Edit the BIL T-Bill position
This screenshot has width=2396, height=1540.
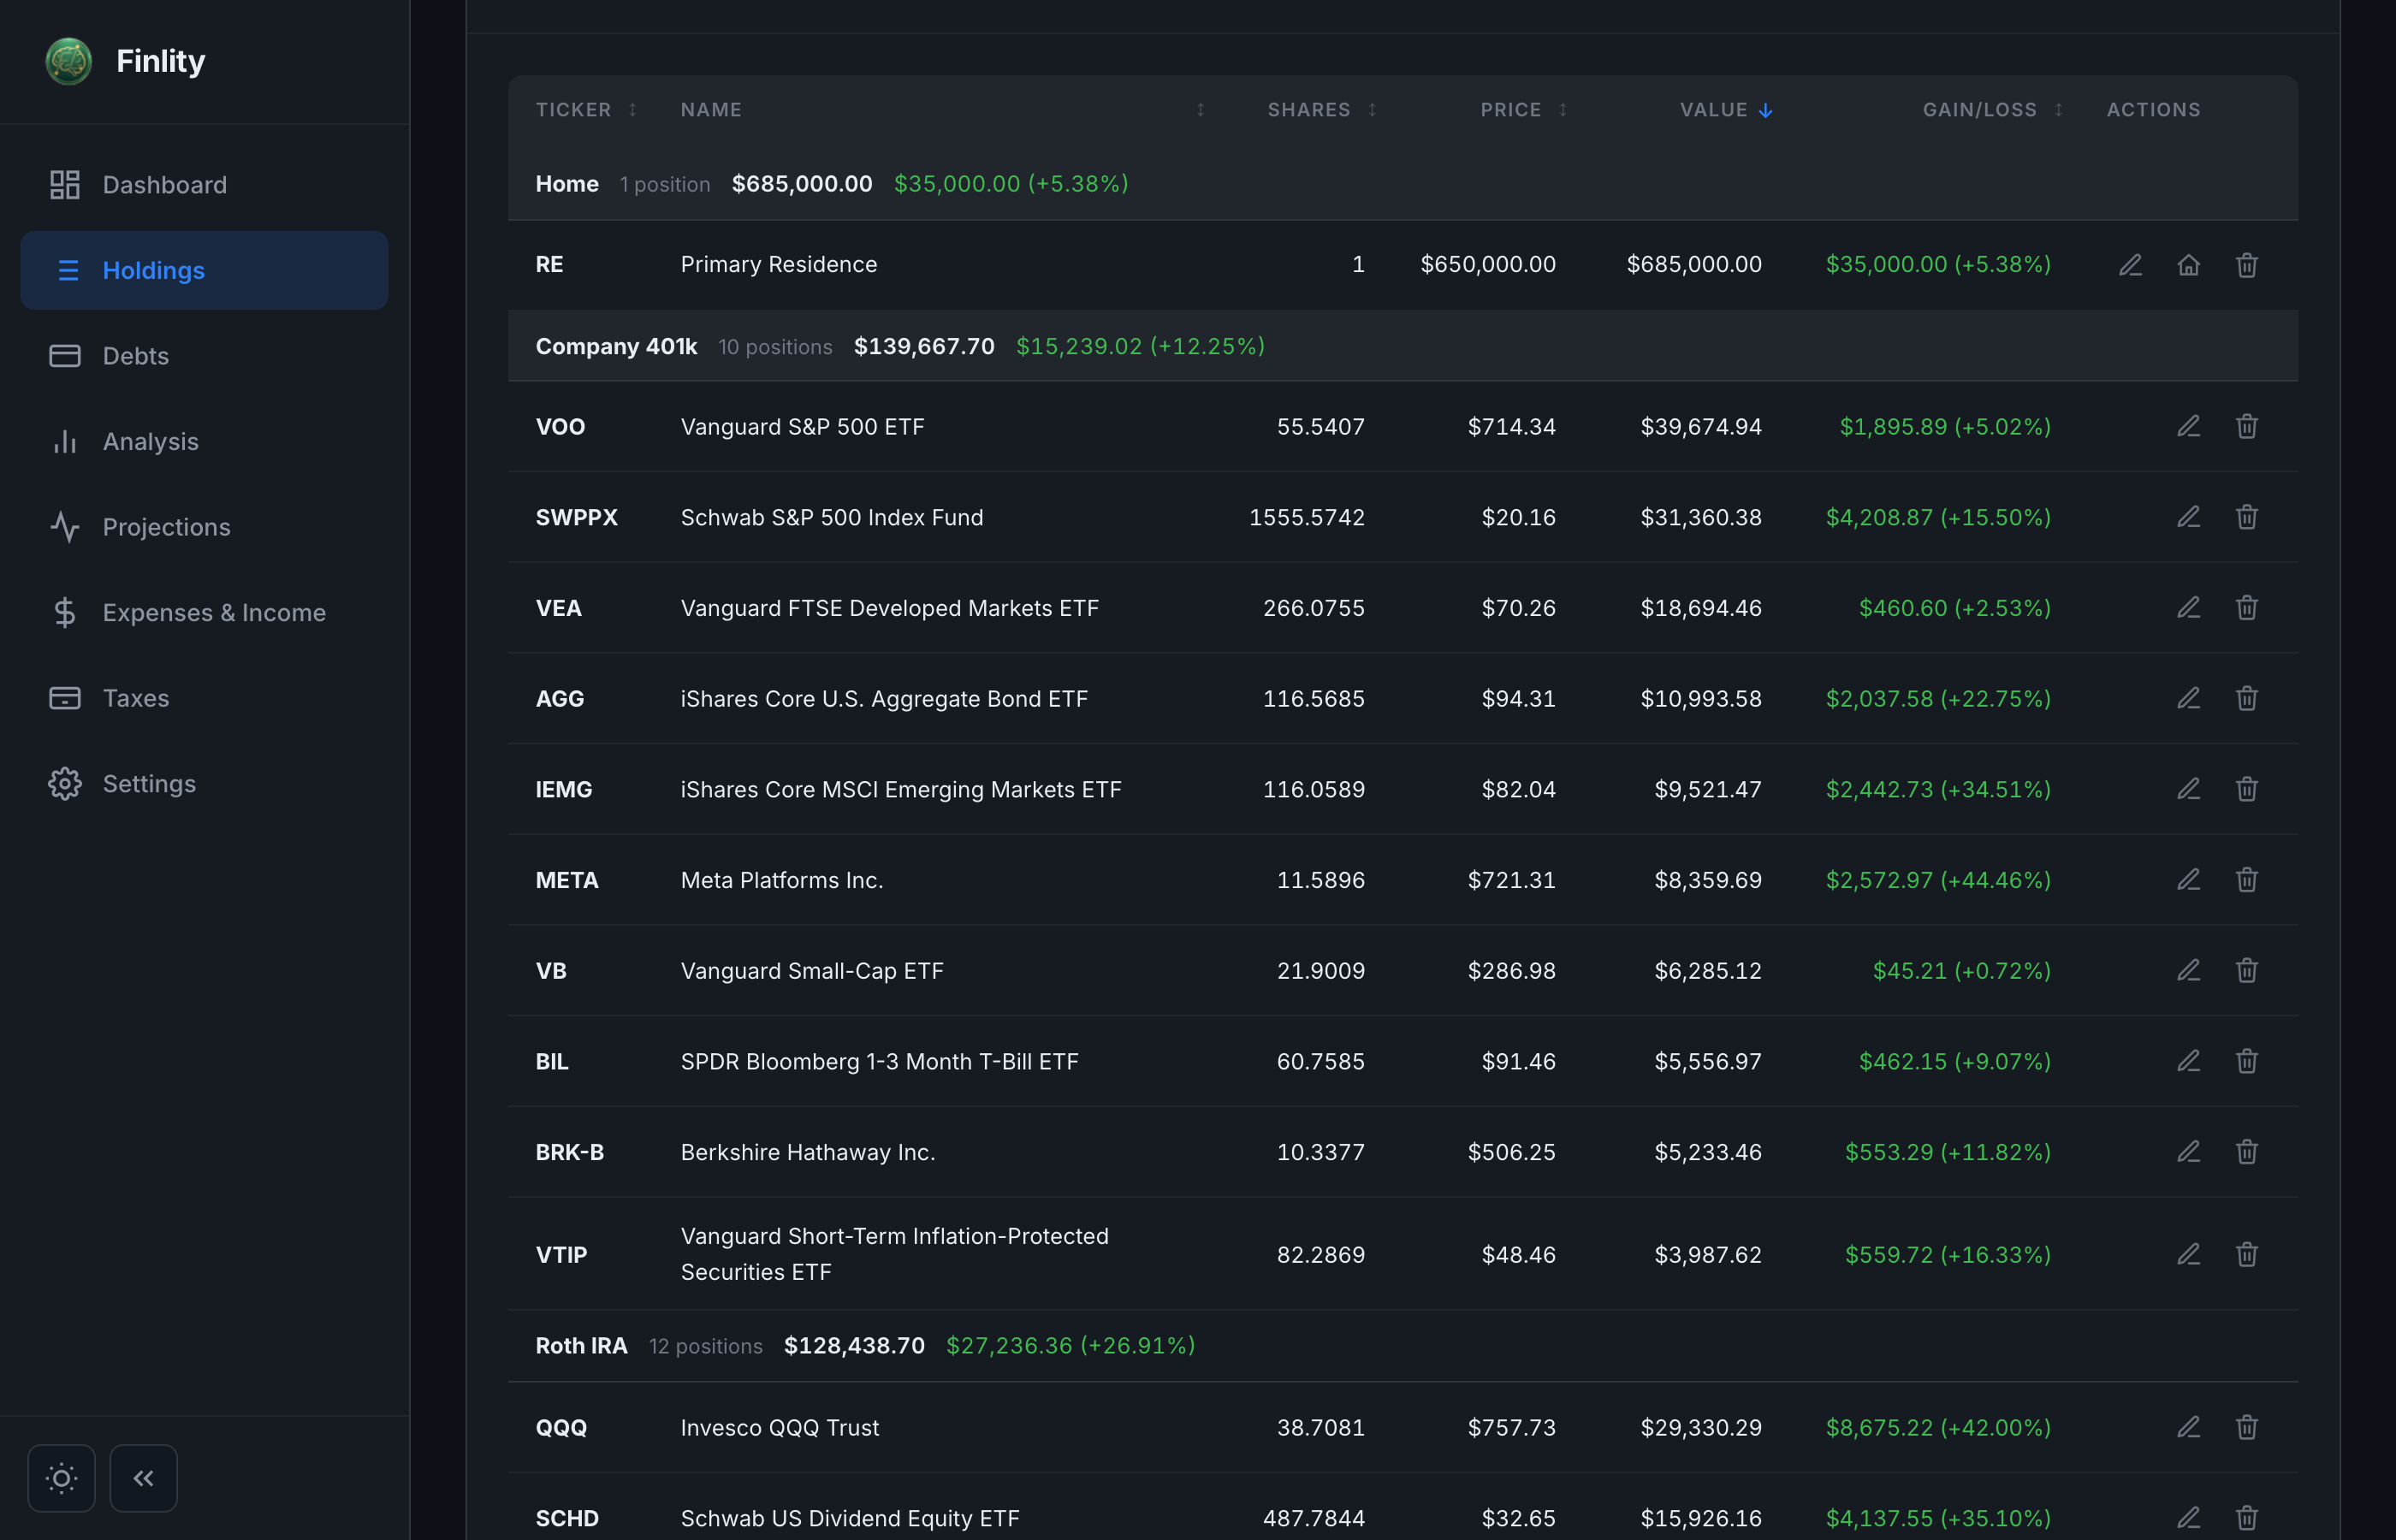point(2188,1061)
